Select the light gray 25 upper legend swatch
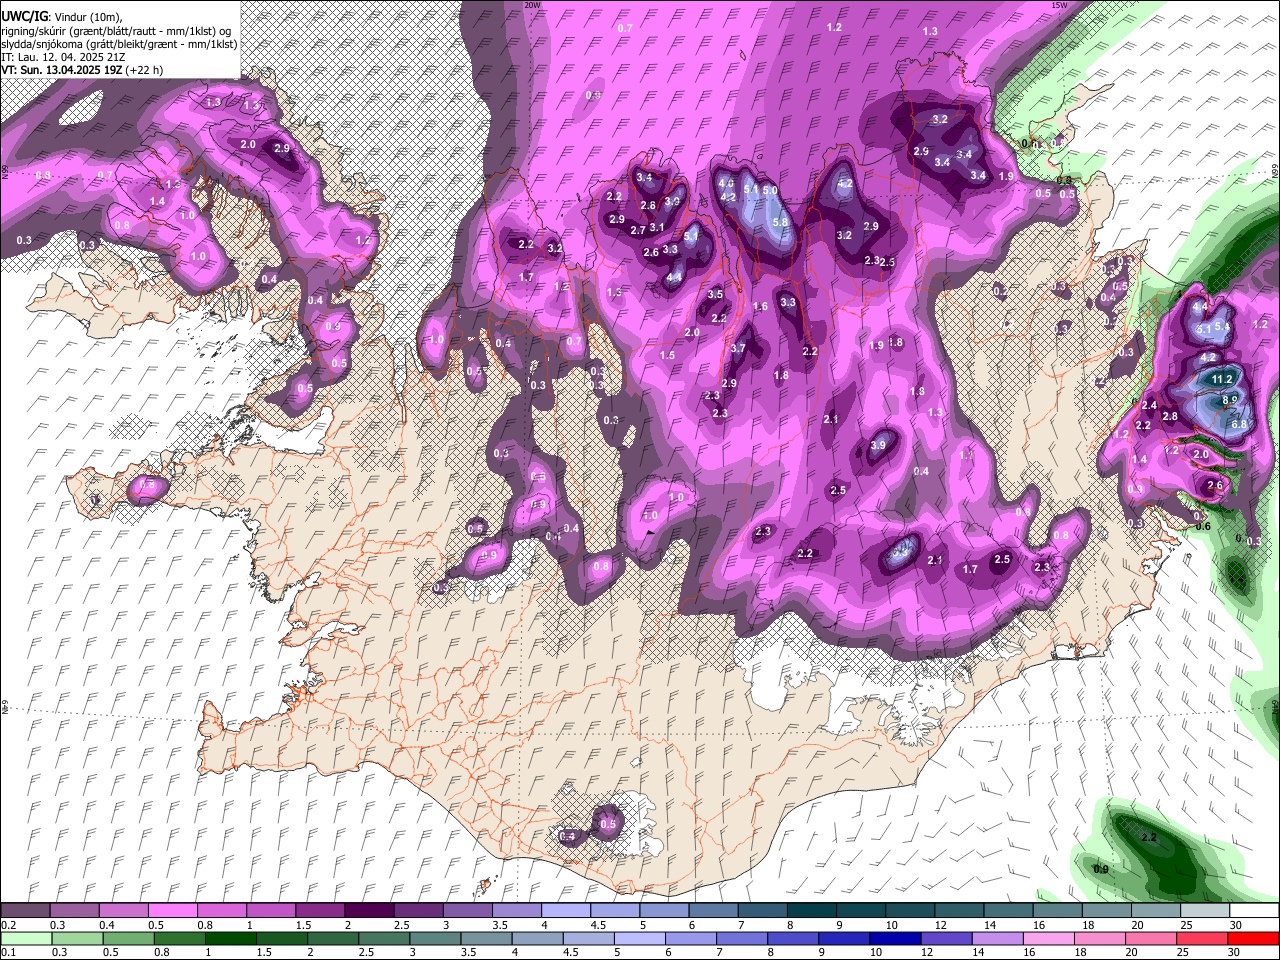 tap(1204, 910)
